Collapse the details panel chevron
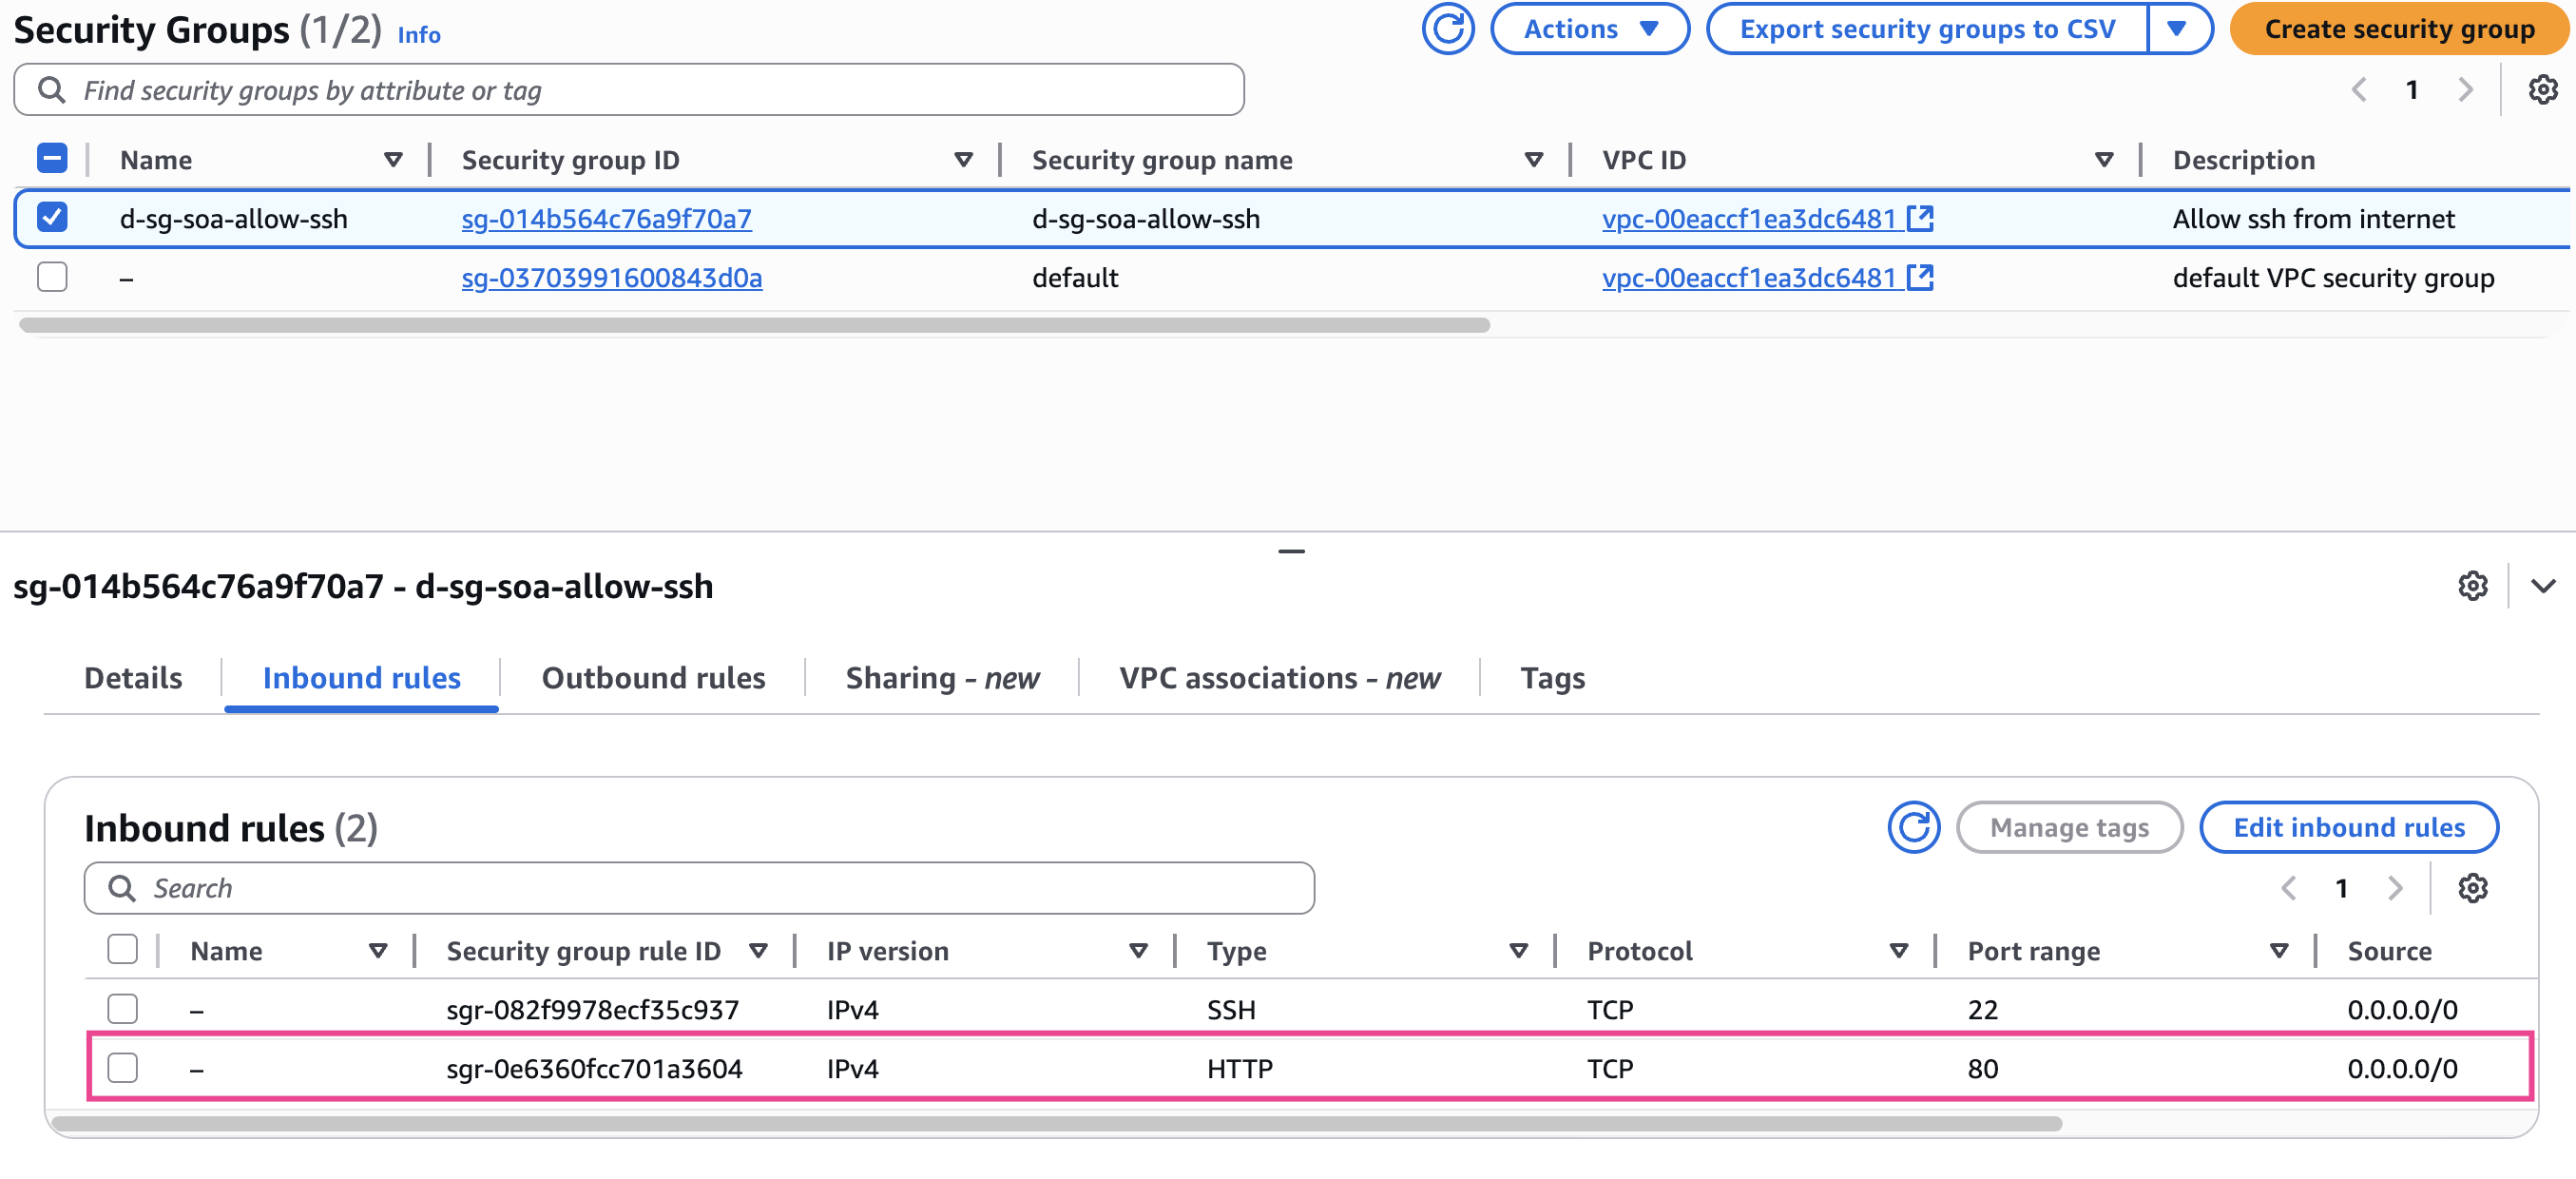The height and width of the screenshot is (1179, 2576). (2543, 586)
